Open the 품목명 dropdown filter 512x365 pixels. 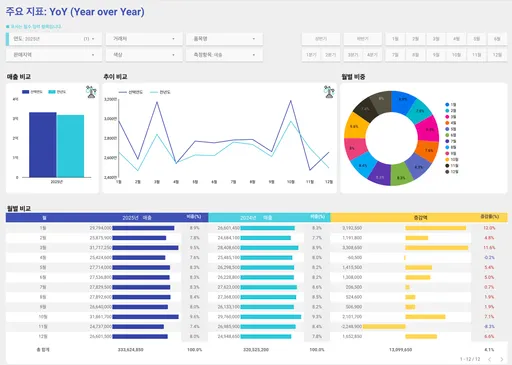click(x=224, y=39)
